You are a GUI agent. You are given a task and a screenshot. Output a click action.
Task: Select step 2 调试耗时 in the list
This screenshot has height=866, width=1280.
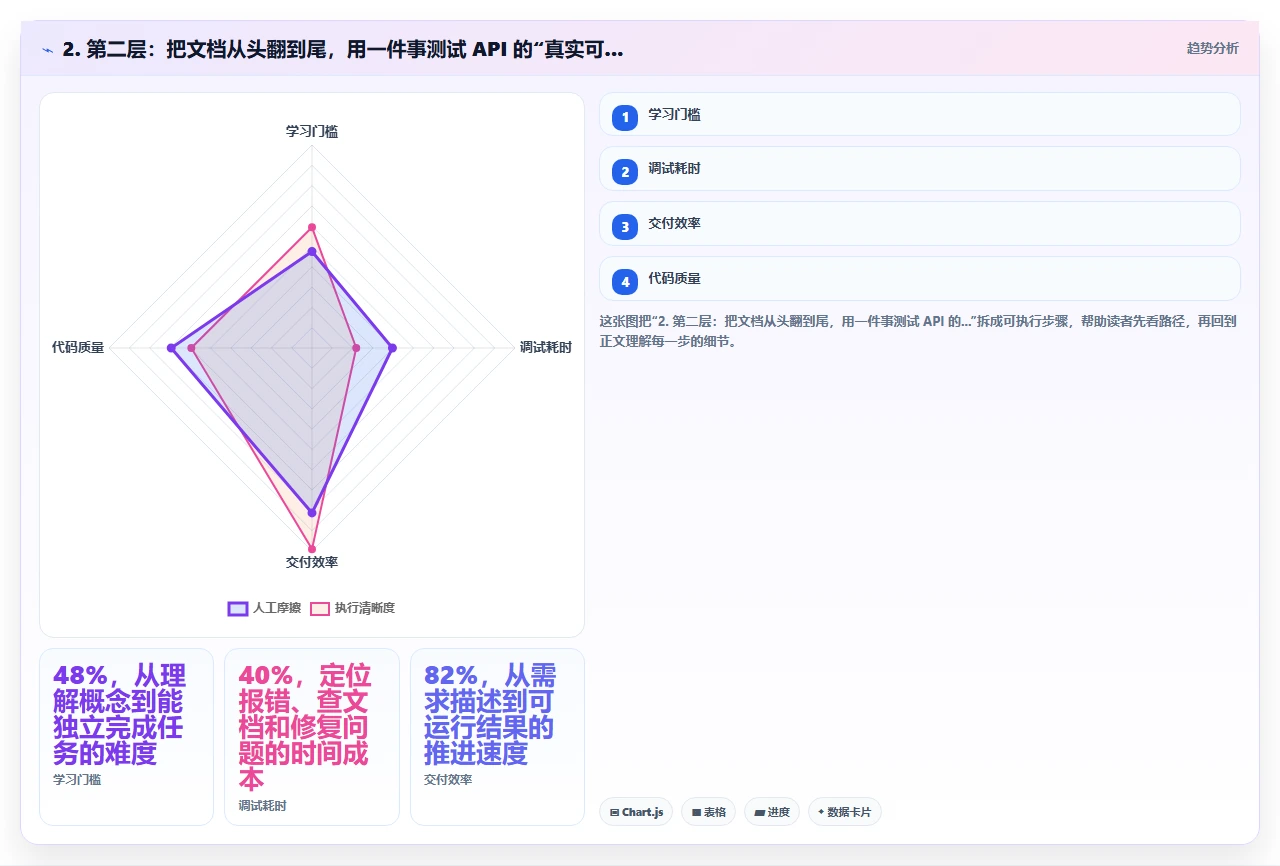[x=919, y=169]
